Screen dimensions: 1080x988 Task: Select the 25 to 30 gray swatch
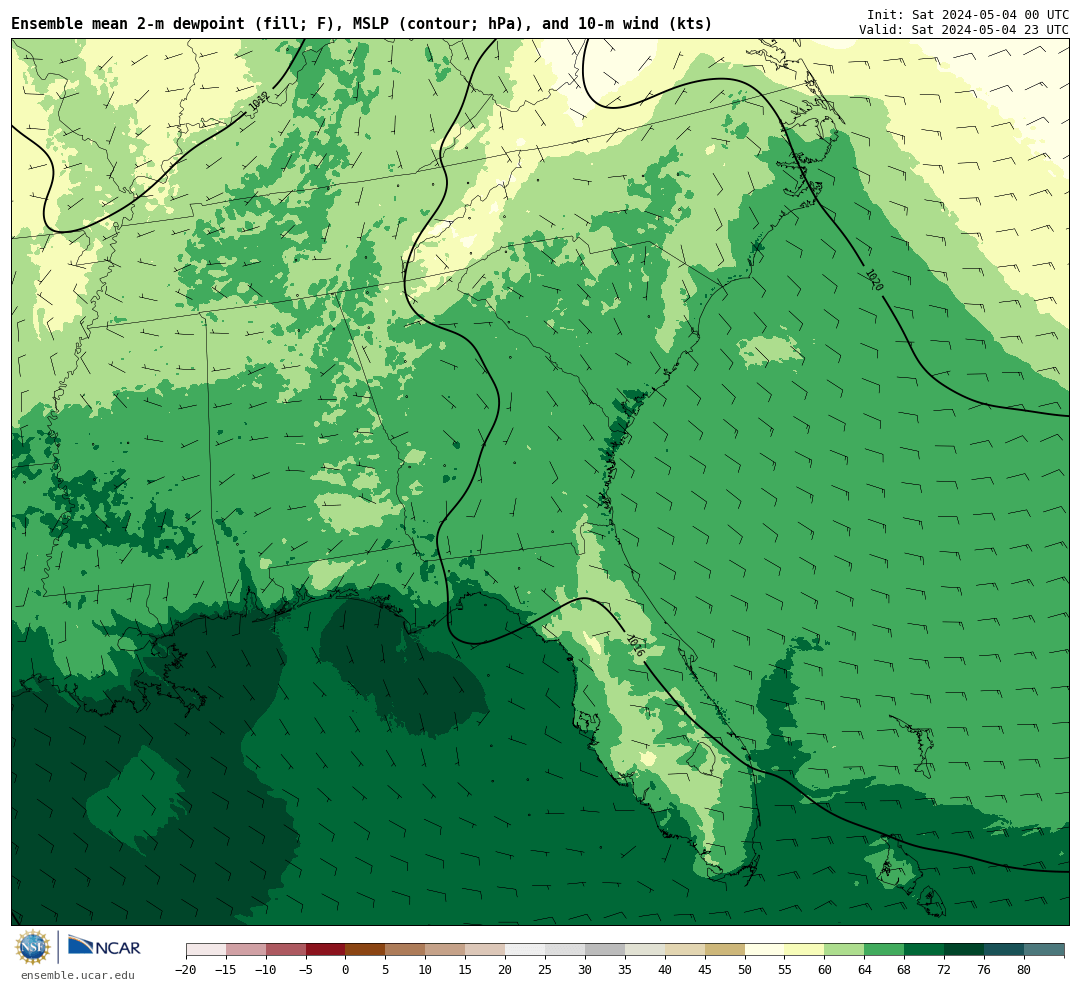tap(565, 950)
